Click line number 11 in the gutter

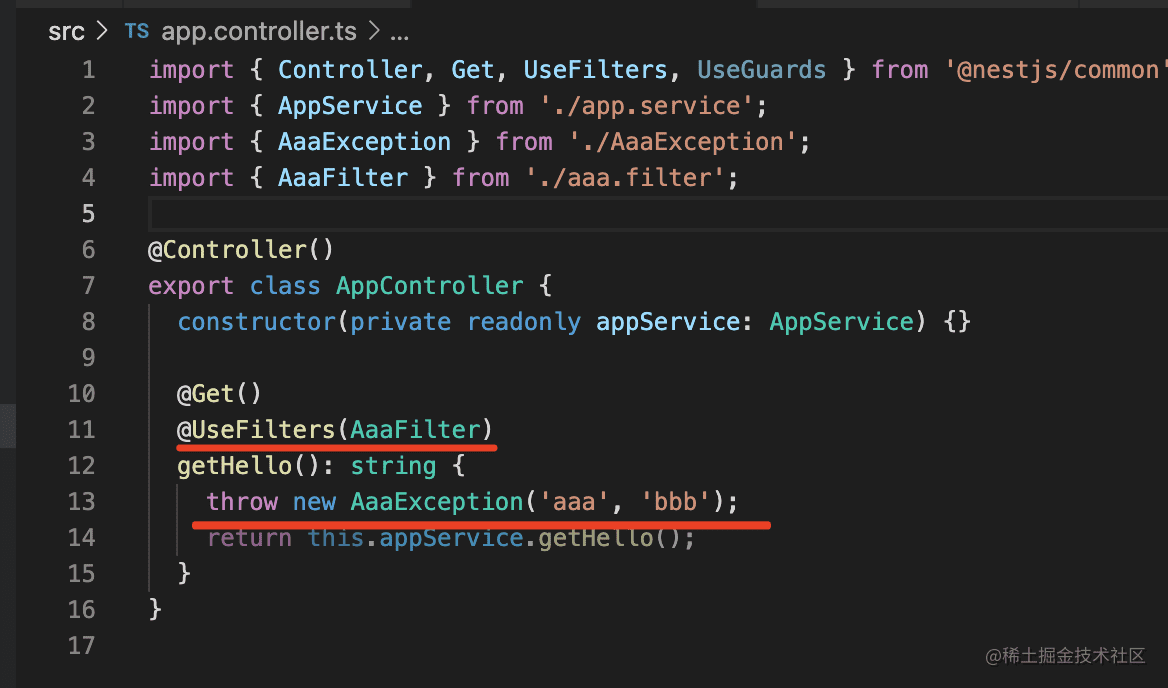click(x=82, y=430)
